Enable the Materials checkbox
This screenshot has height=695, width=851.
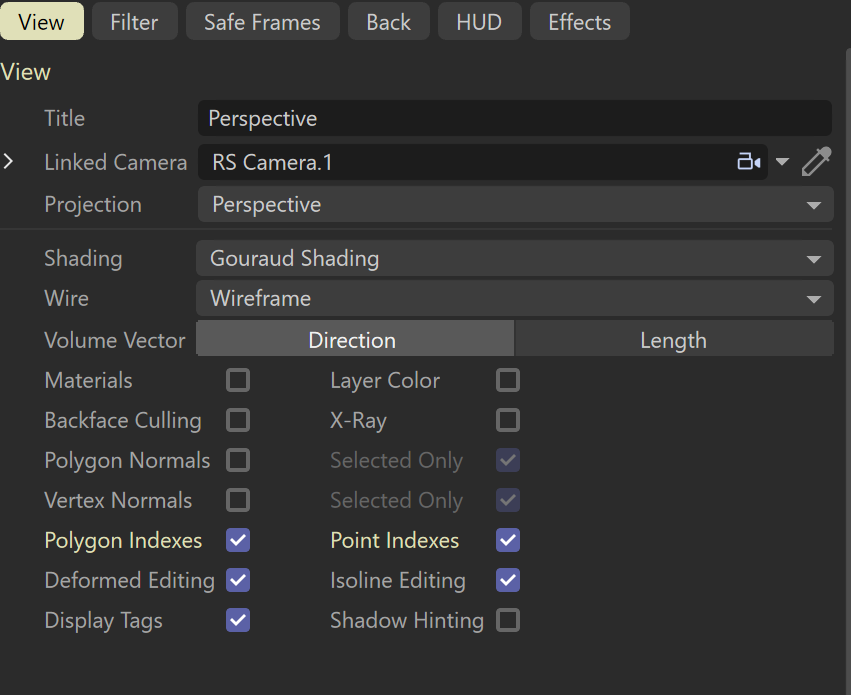pos(238,380)
